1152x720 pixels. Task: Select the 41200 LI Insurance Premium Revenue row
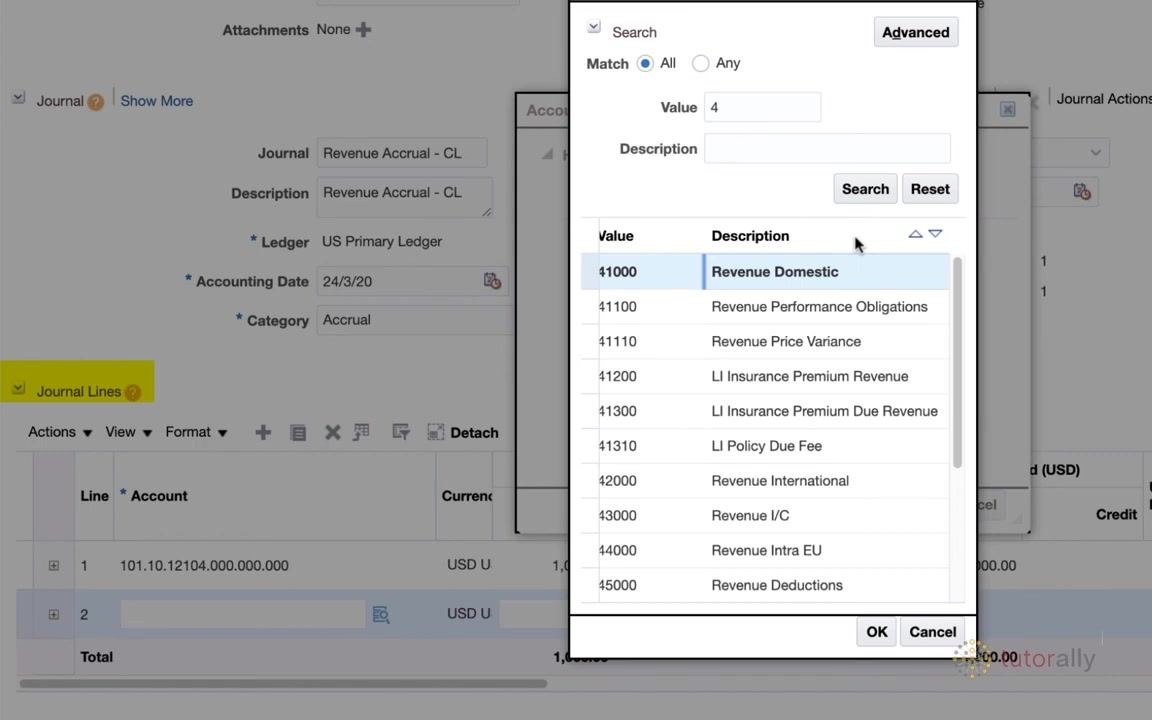click(x=765, y=376)
